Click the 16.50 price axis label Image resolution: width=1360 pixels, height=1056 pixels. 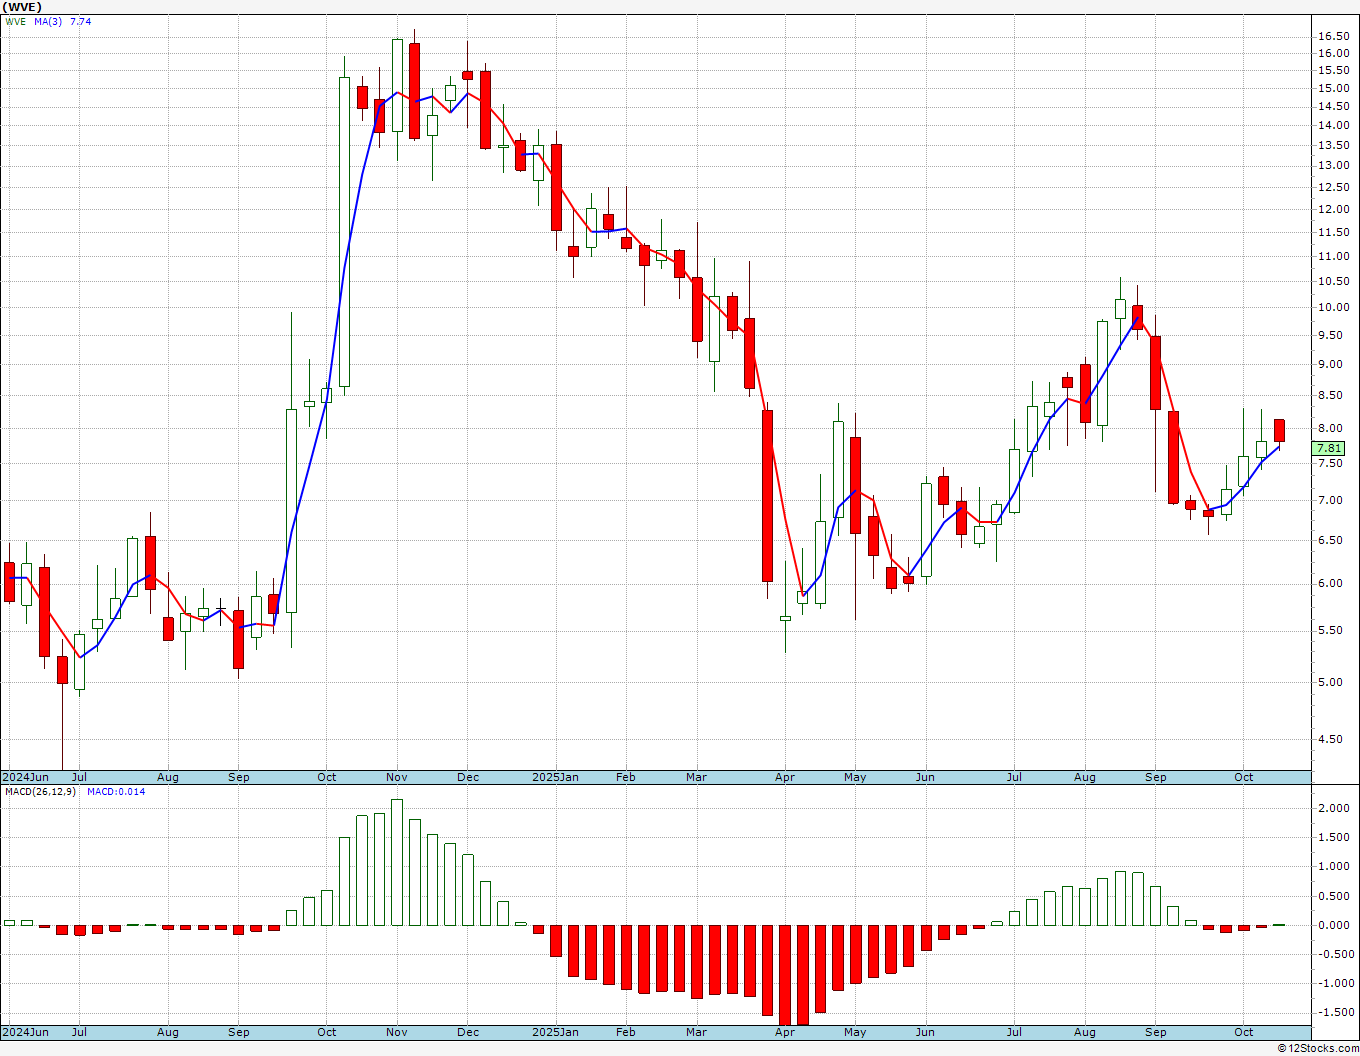[1333, 36]
